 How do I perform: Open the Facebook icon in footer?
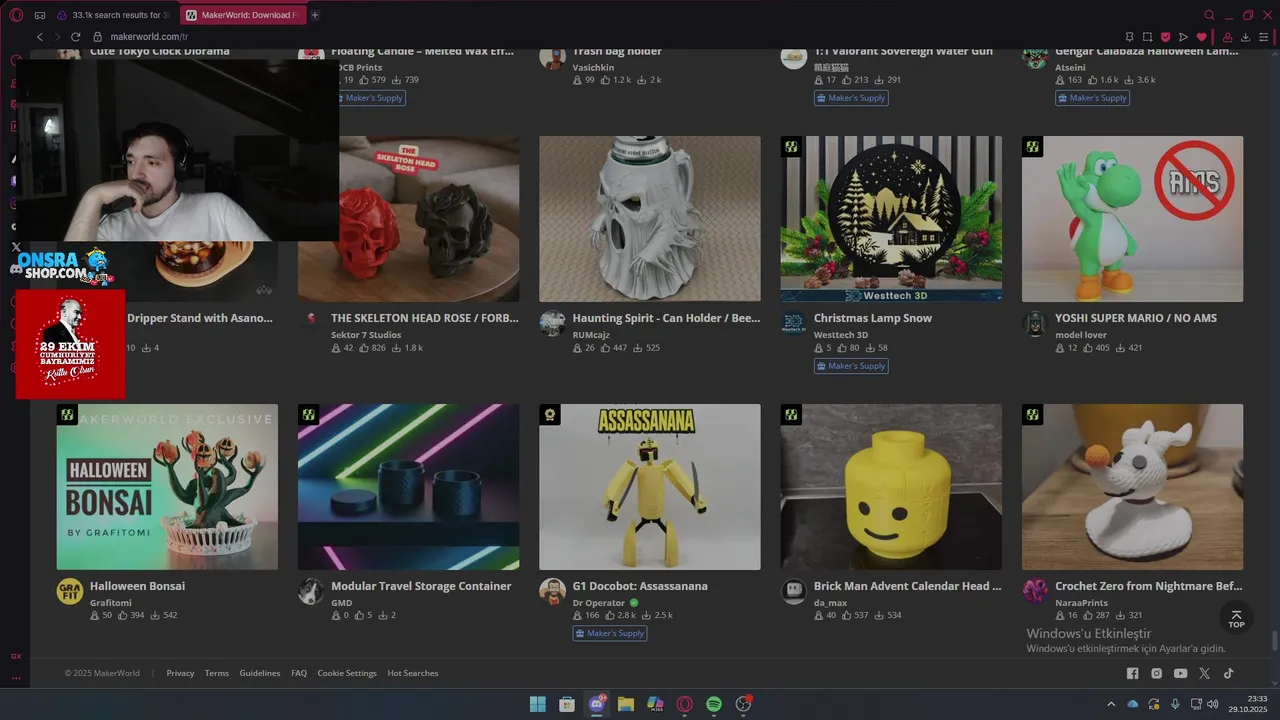click(1133, 674)
